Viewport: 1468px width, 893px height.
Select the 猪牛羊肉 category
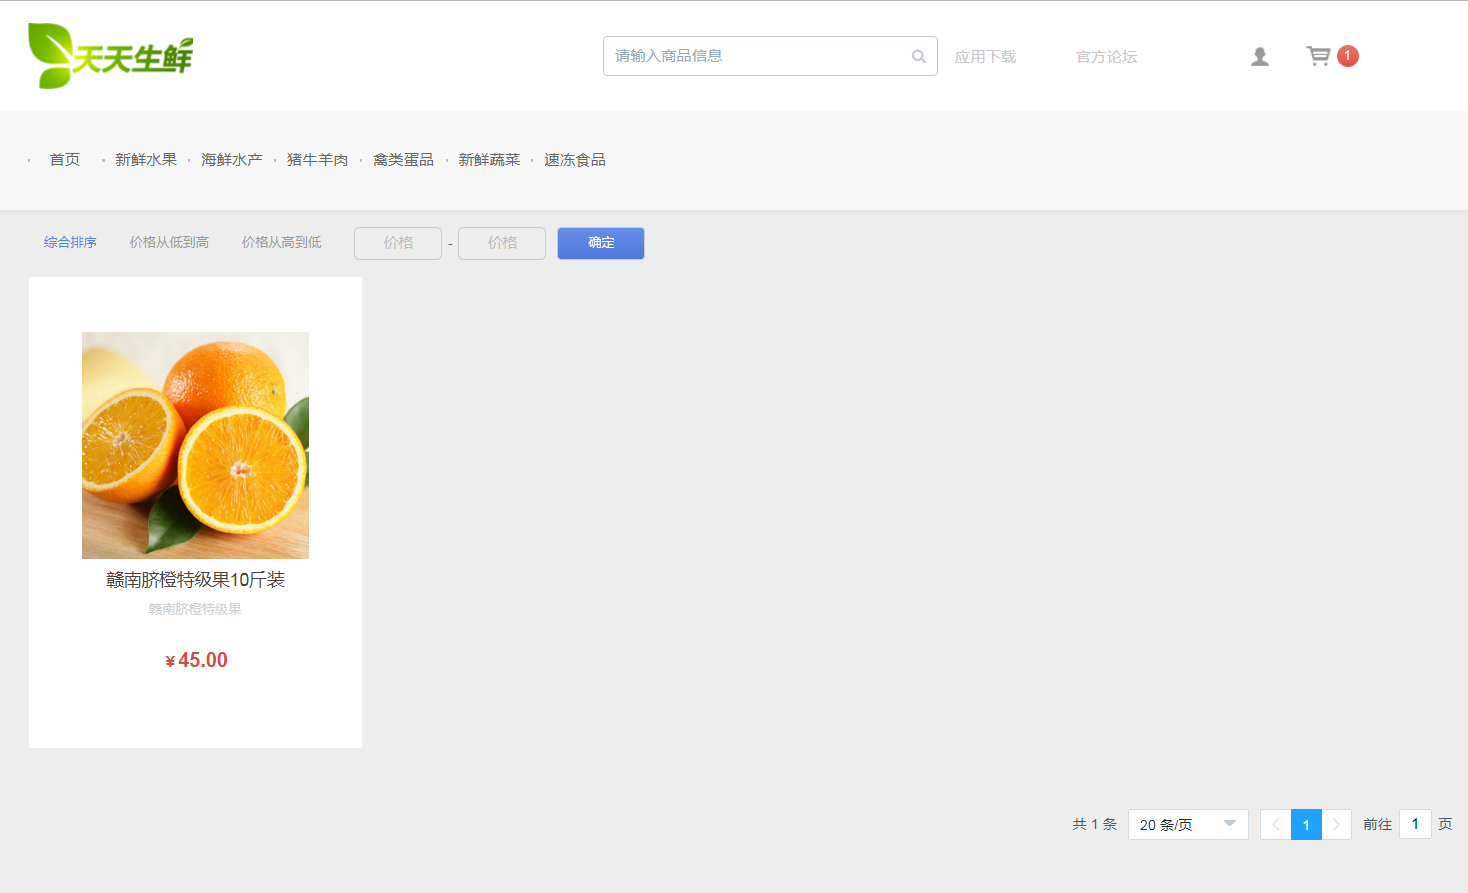[x=318, y=160]
